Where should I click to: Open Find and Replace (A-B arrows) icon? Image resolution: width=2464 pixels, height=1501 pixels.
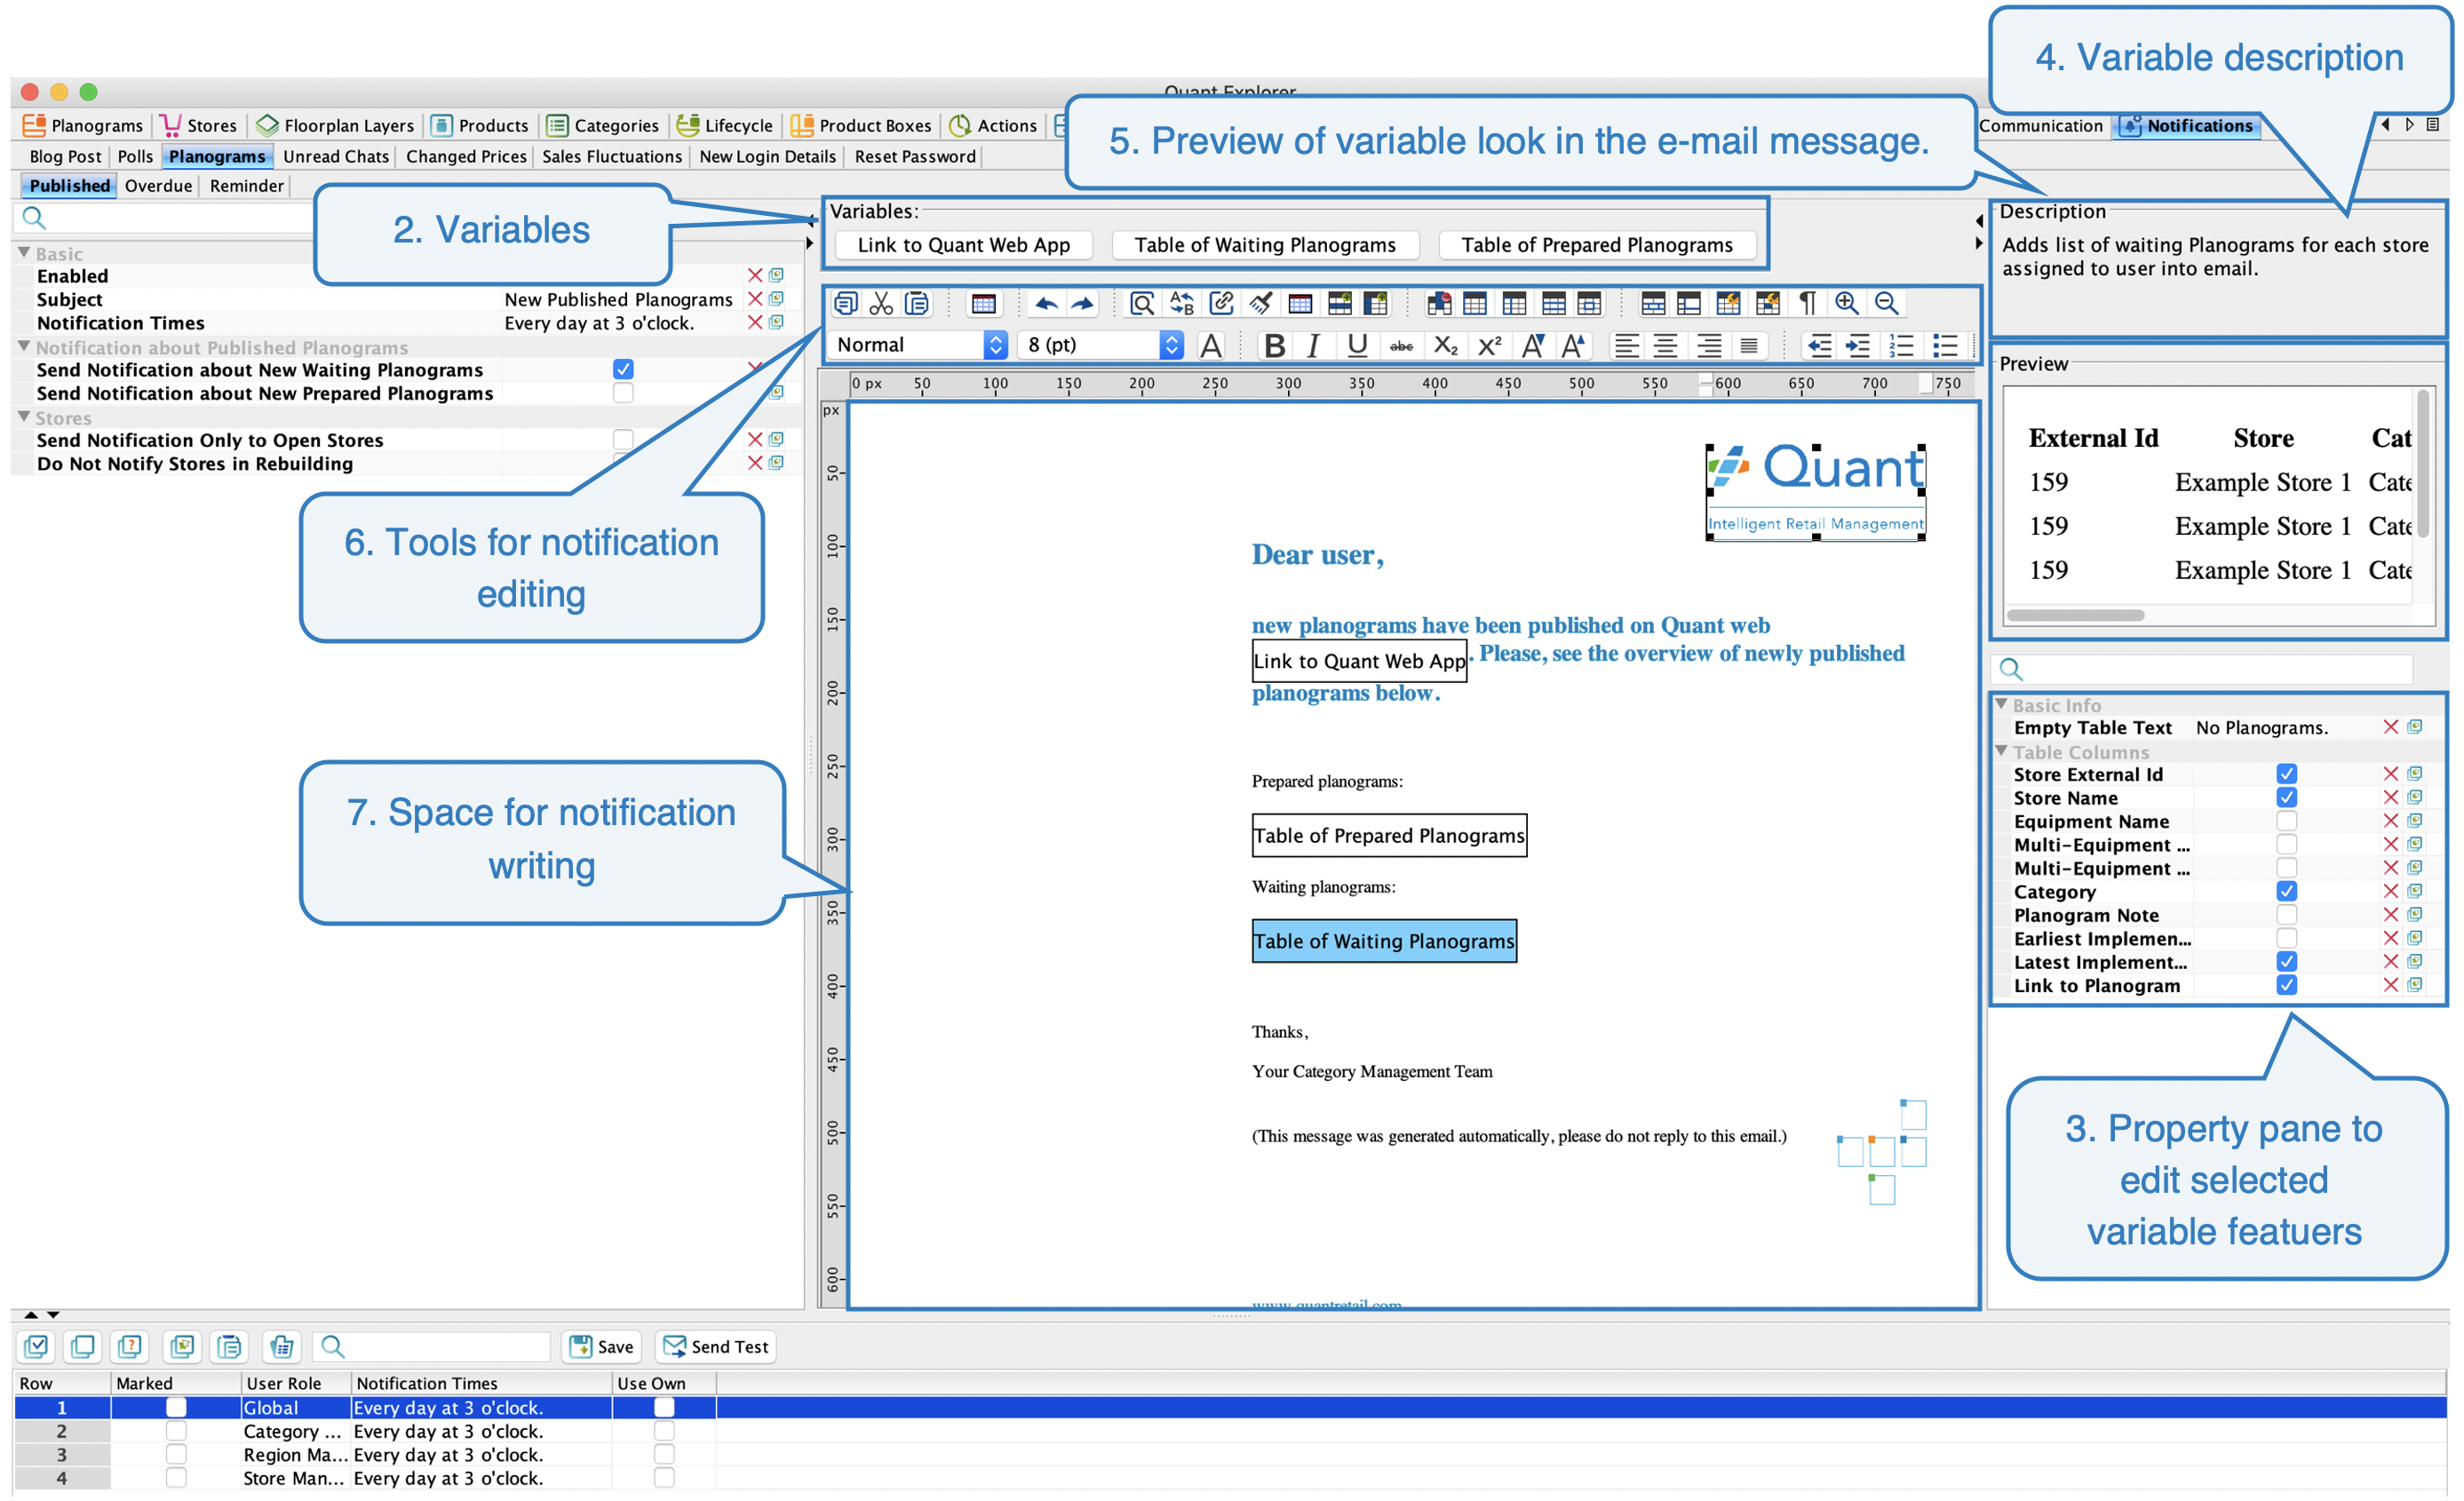click(1182, 303)
